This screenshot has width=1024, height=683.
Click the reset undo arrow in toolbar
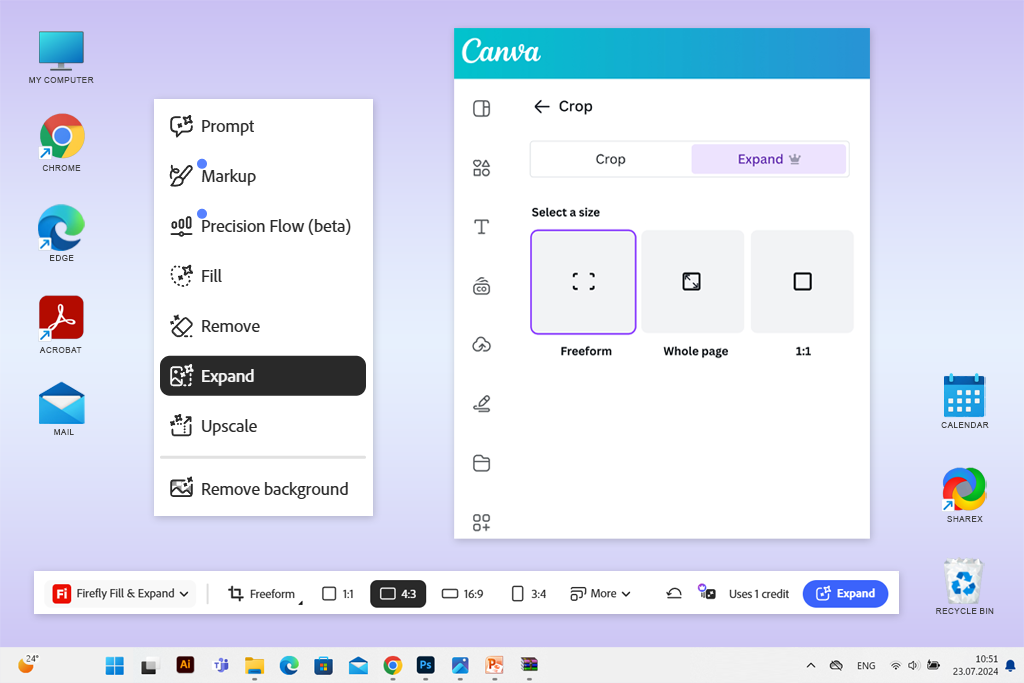[674, 594]
